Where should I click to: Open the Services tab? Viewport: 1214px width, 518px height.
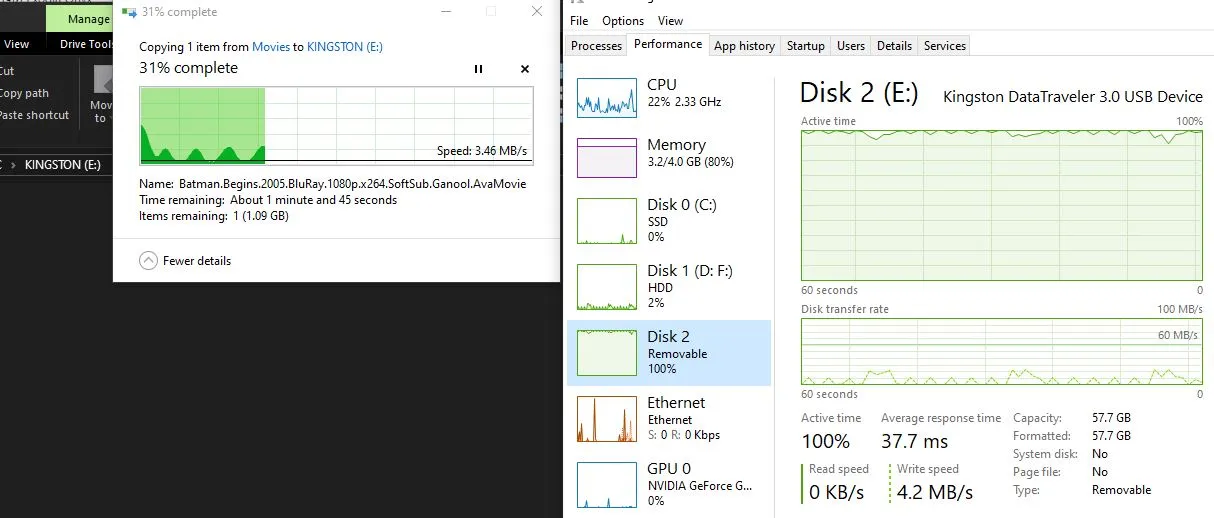tap(945, 46)
